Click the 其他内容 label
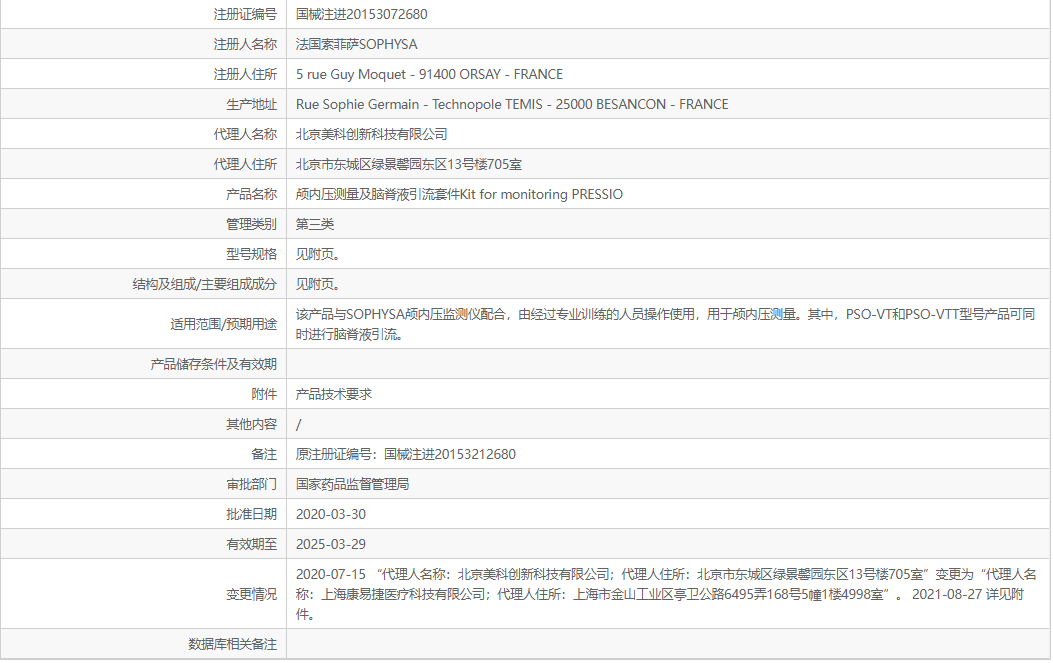1053x663 pixels. click(251, 425)
